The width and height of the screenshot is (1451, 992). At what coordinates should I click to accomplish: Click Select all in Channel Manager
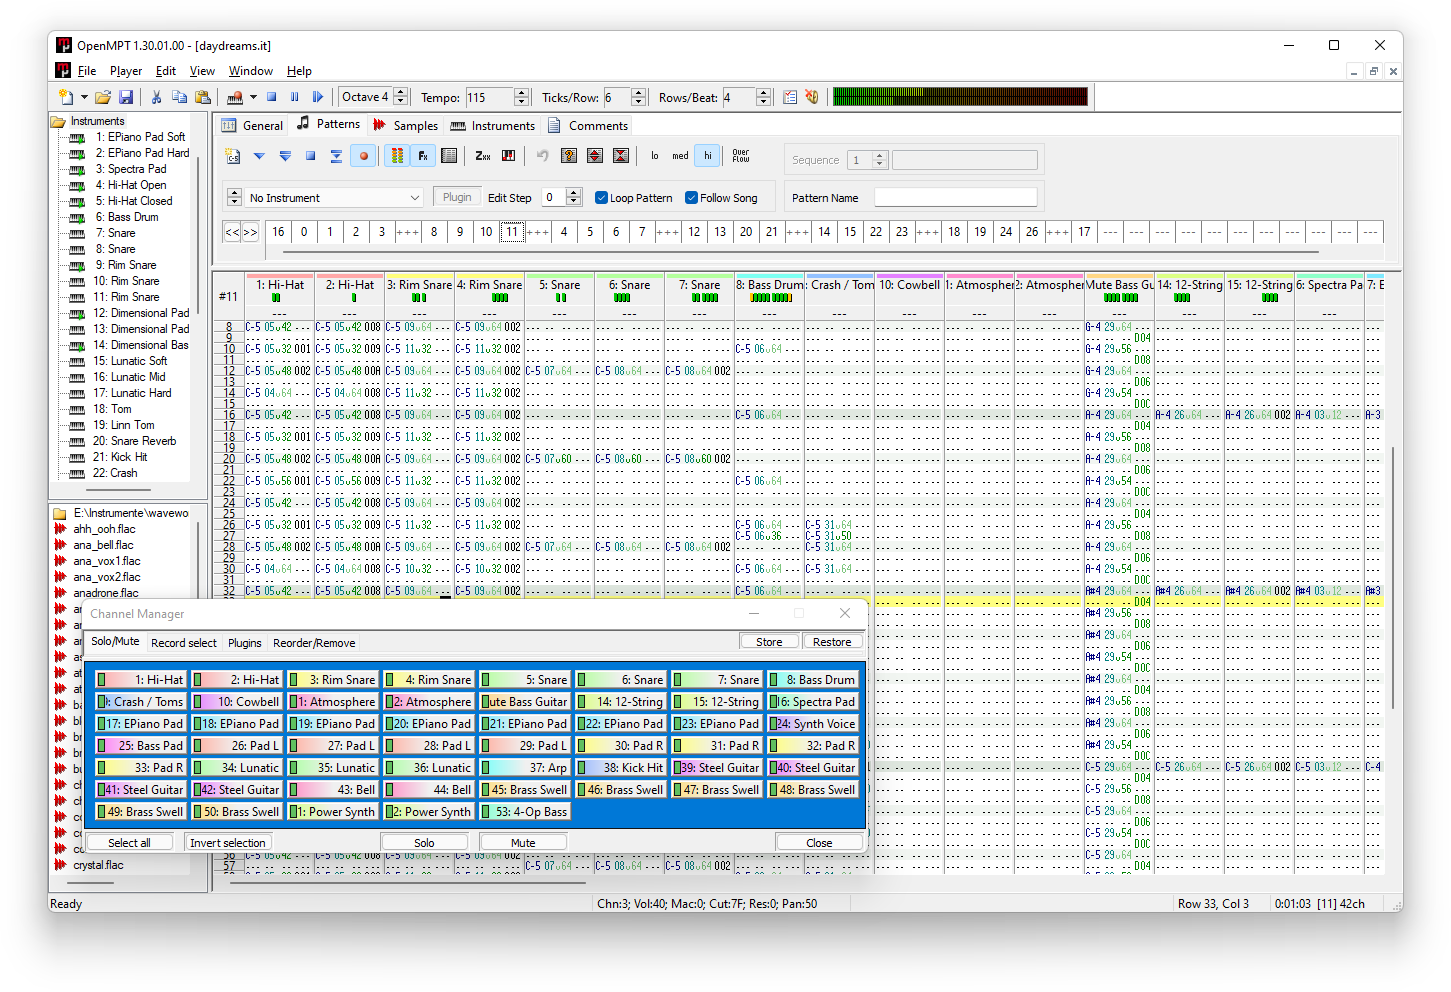[x=129, y=843]
